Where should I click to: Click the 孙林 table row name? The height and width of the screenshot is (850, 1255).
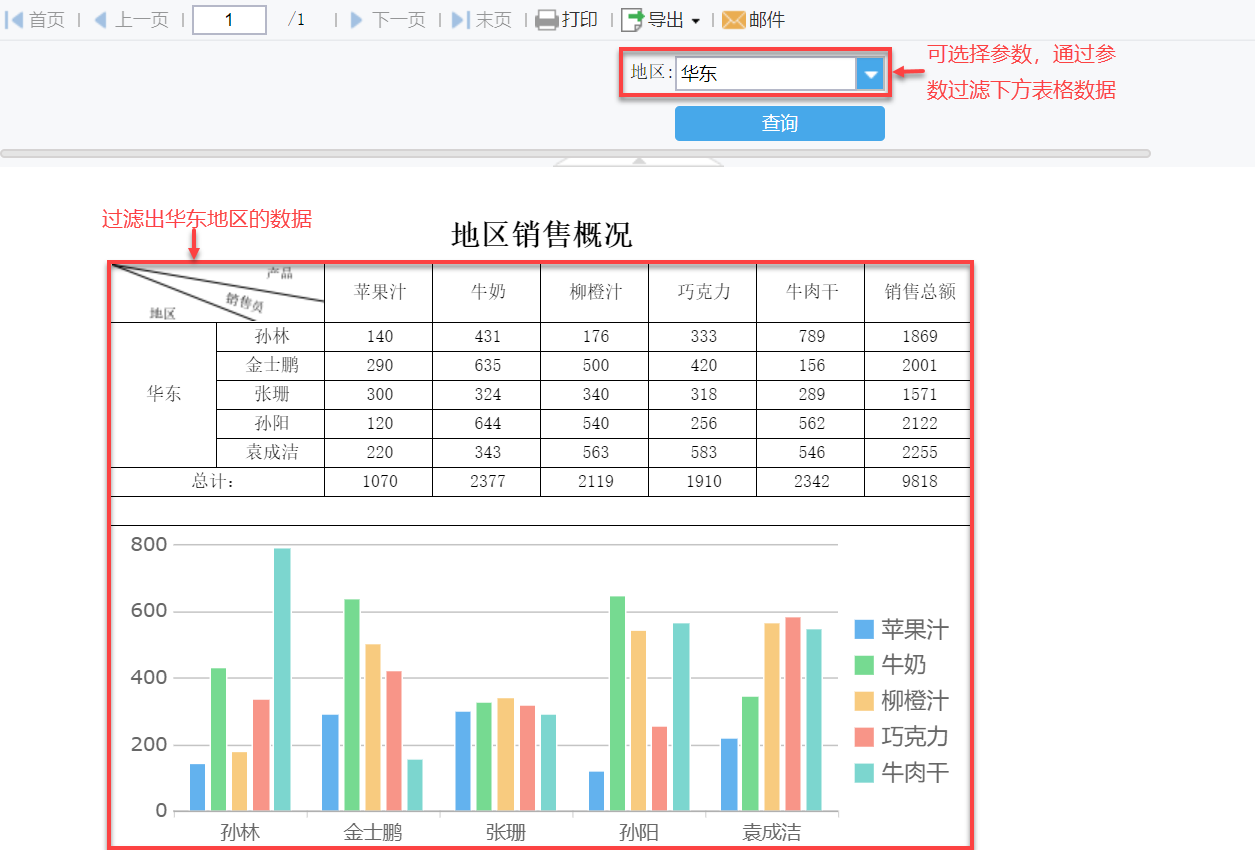[271, 336]
